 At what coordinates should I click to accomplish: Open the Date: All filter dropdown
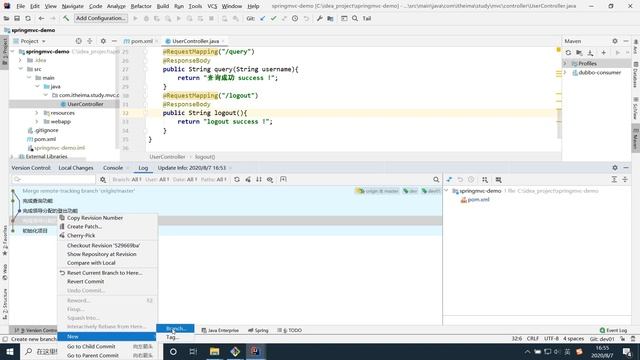[184, 180]
